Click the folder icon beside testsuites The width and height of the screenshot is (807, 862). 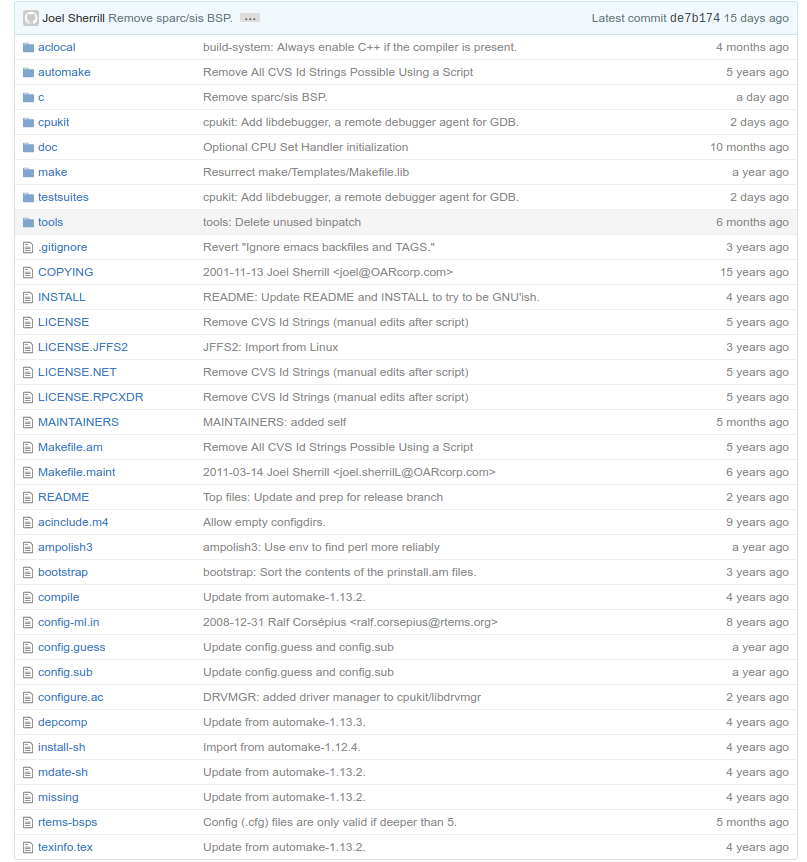click(x=28, y=197)
